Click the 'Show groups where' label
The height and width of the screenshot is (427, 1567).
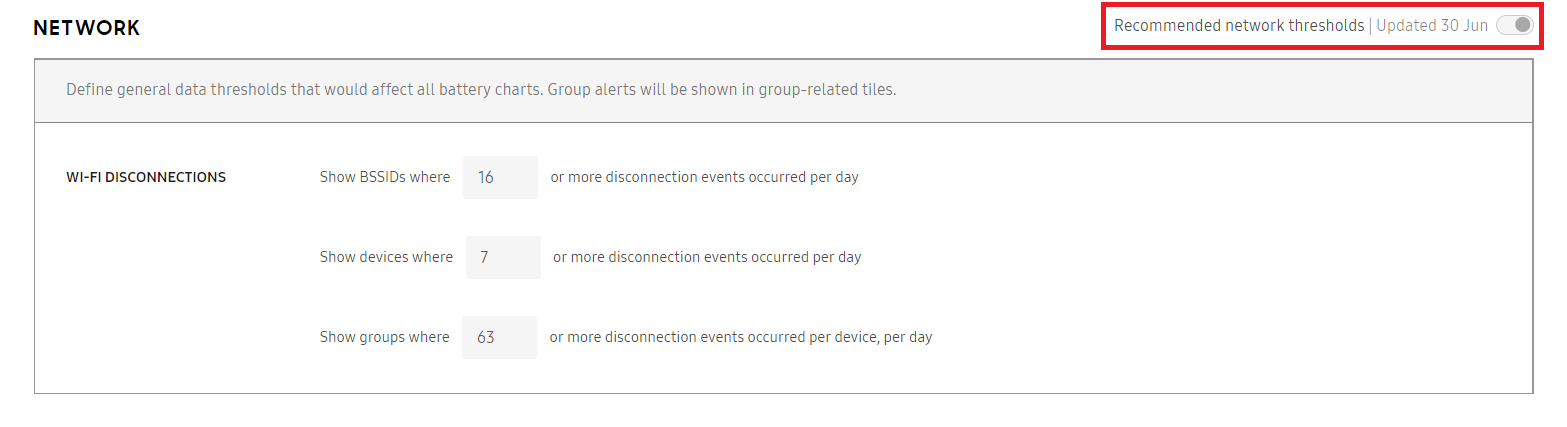click(x=385, y=337)
